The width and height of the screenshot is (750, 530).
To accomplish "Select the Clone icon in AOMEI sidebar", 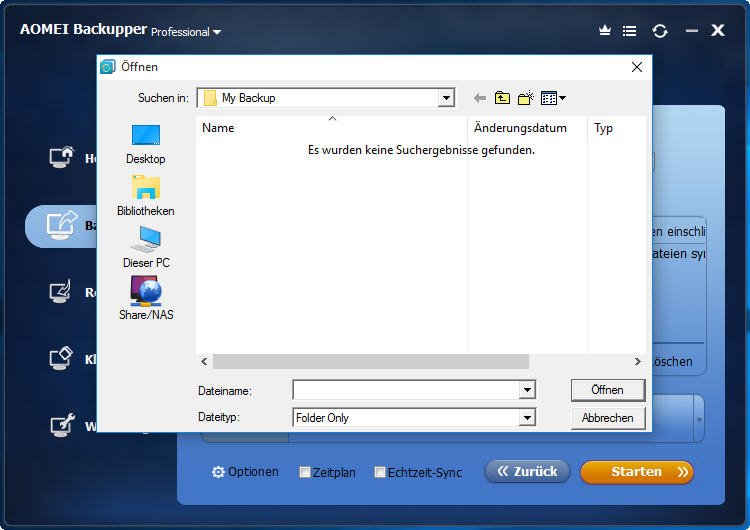I will [61, 358].
